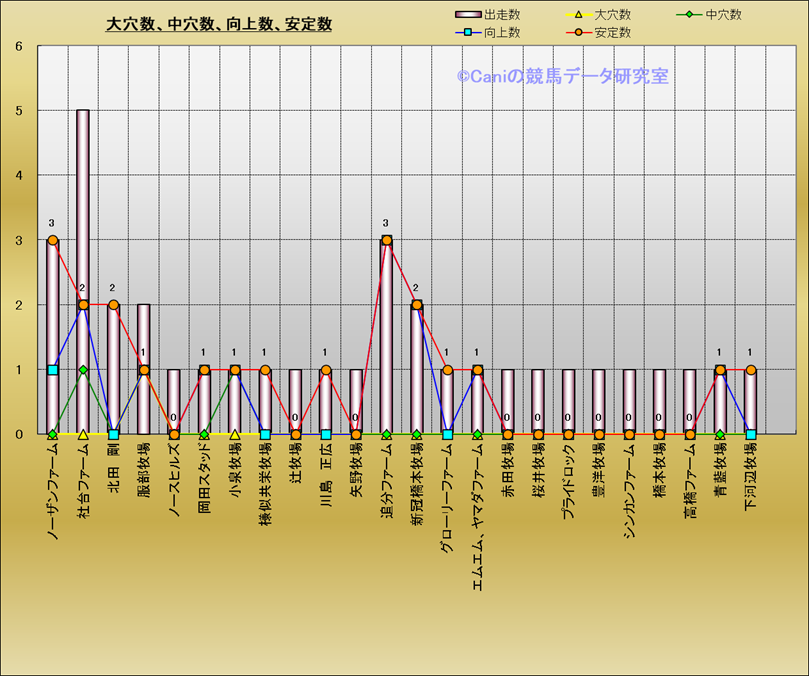Image resolution: width=809 pixels, height=676 pixels.
Task: Select the green diamond marker above 社台ファーム
Action: click(83, 370)
